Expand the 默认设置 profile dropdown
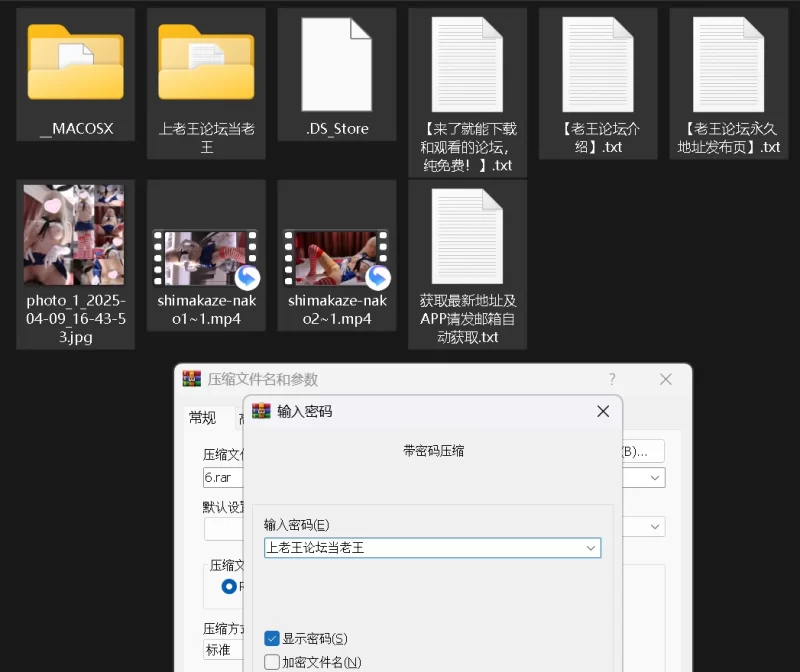The image size is (800, 672). click(x=656, y=526)
